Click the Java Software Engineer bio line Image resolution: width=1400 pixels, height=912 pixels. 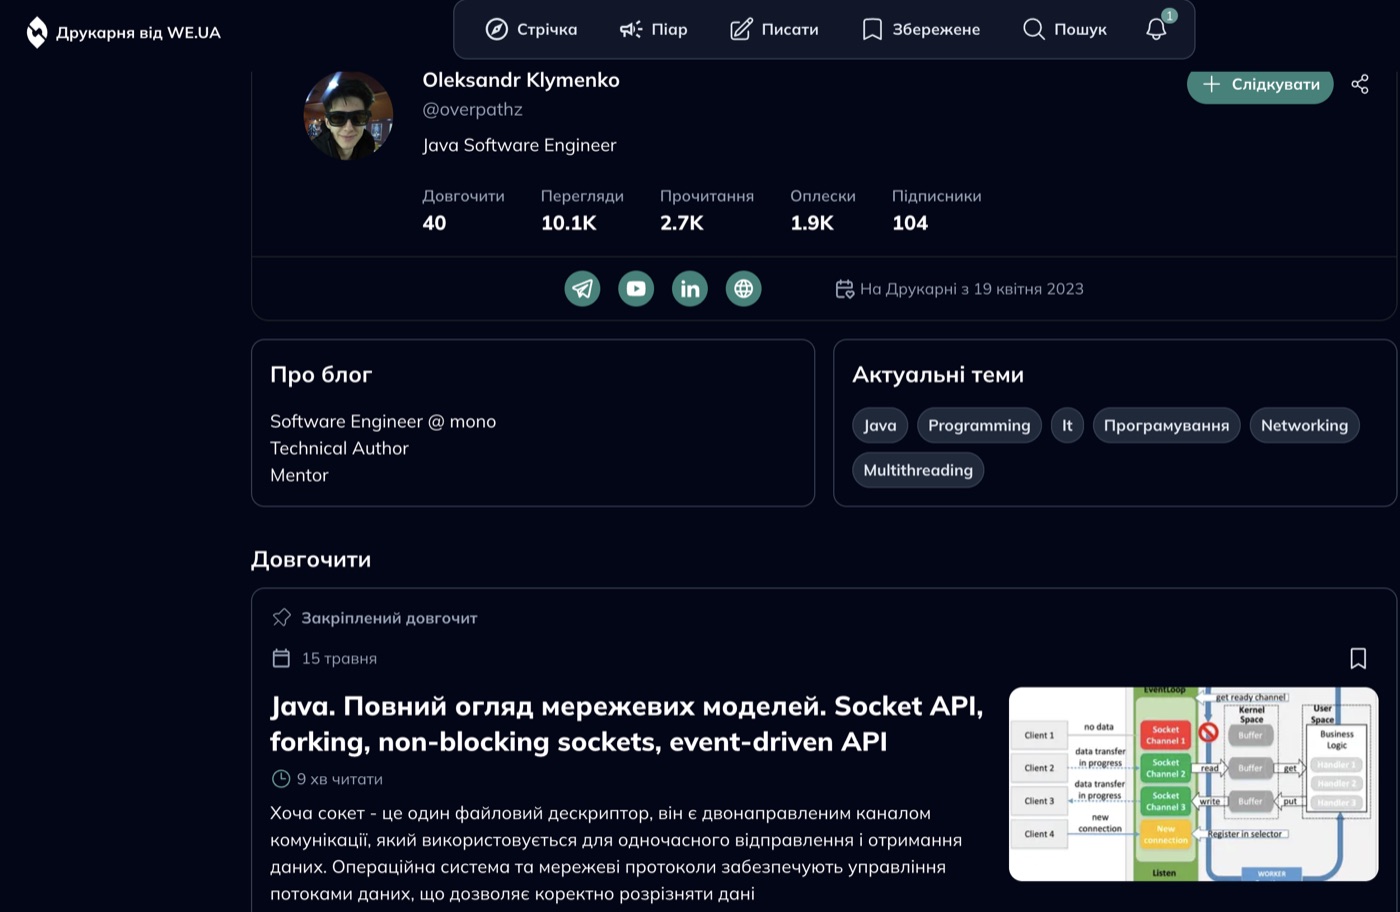(x=519, y=145)
